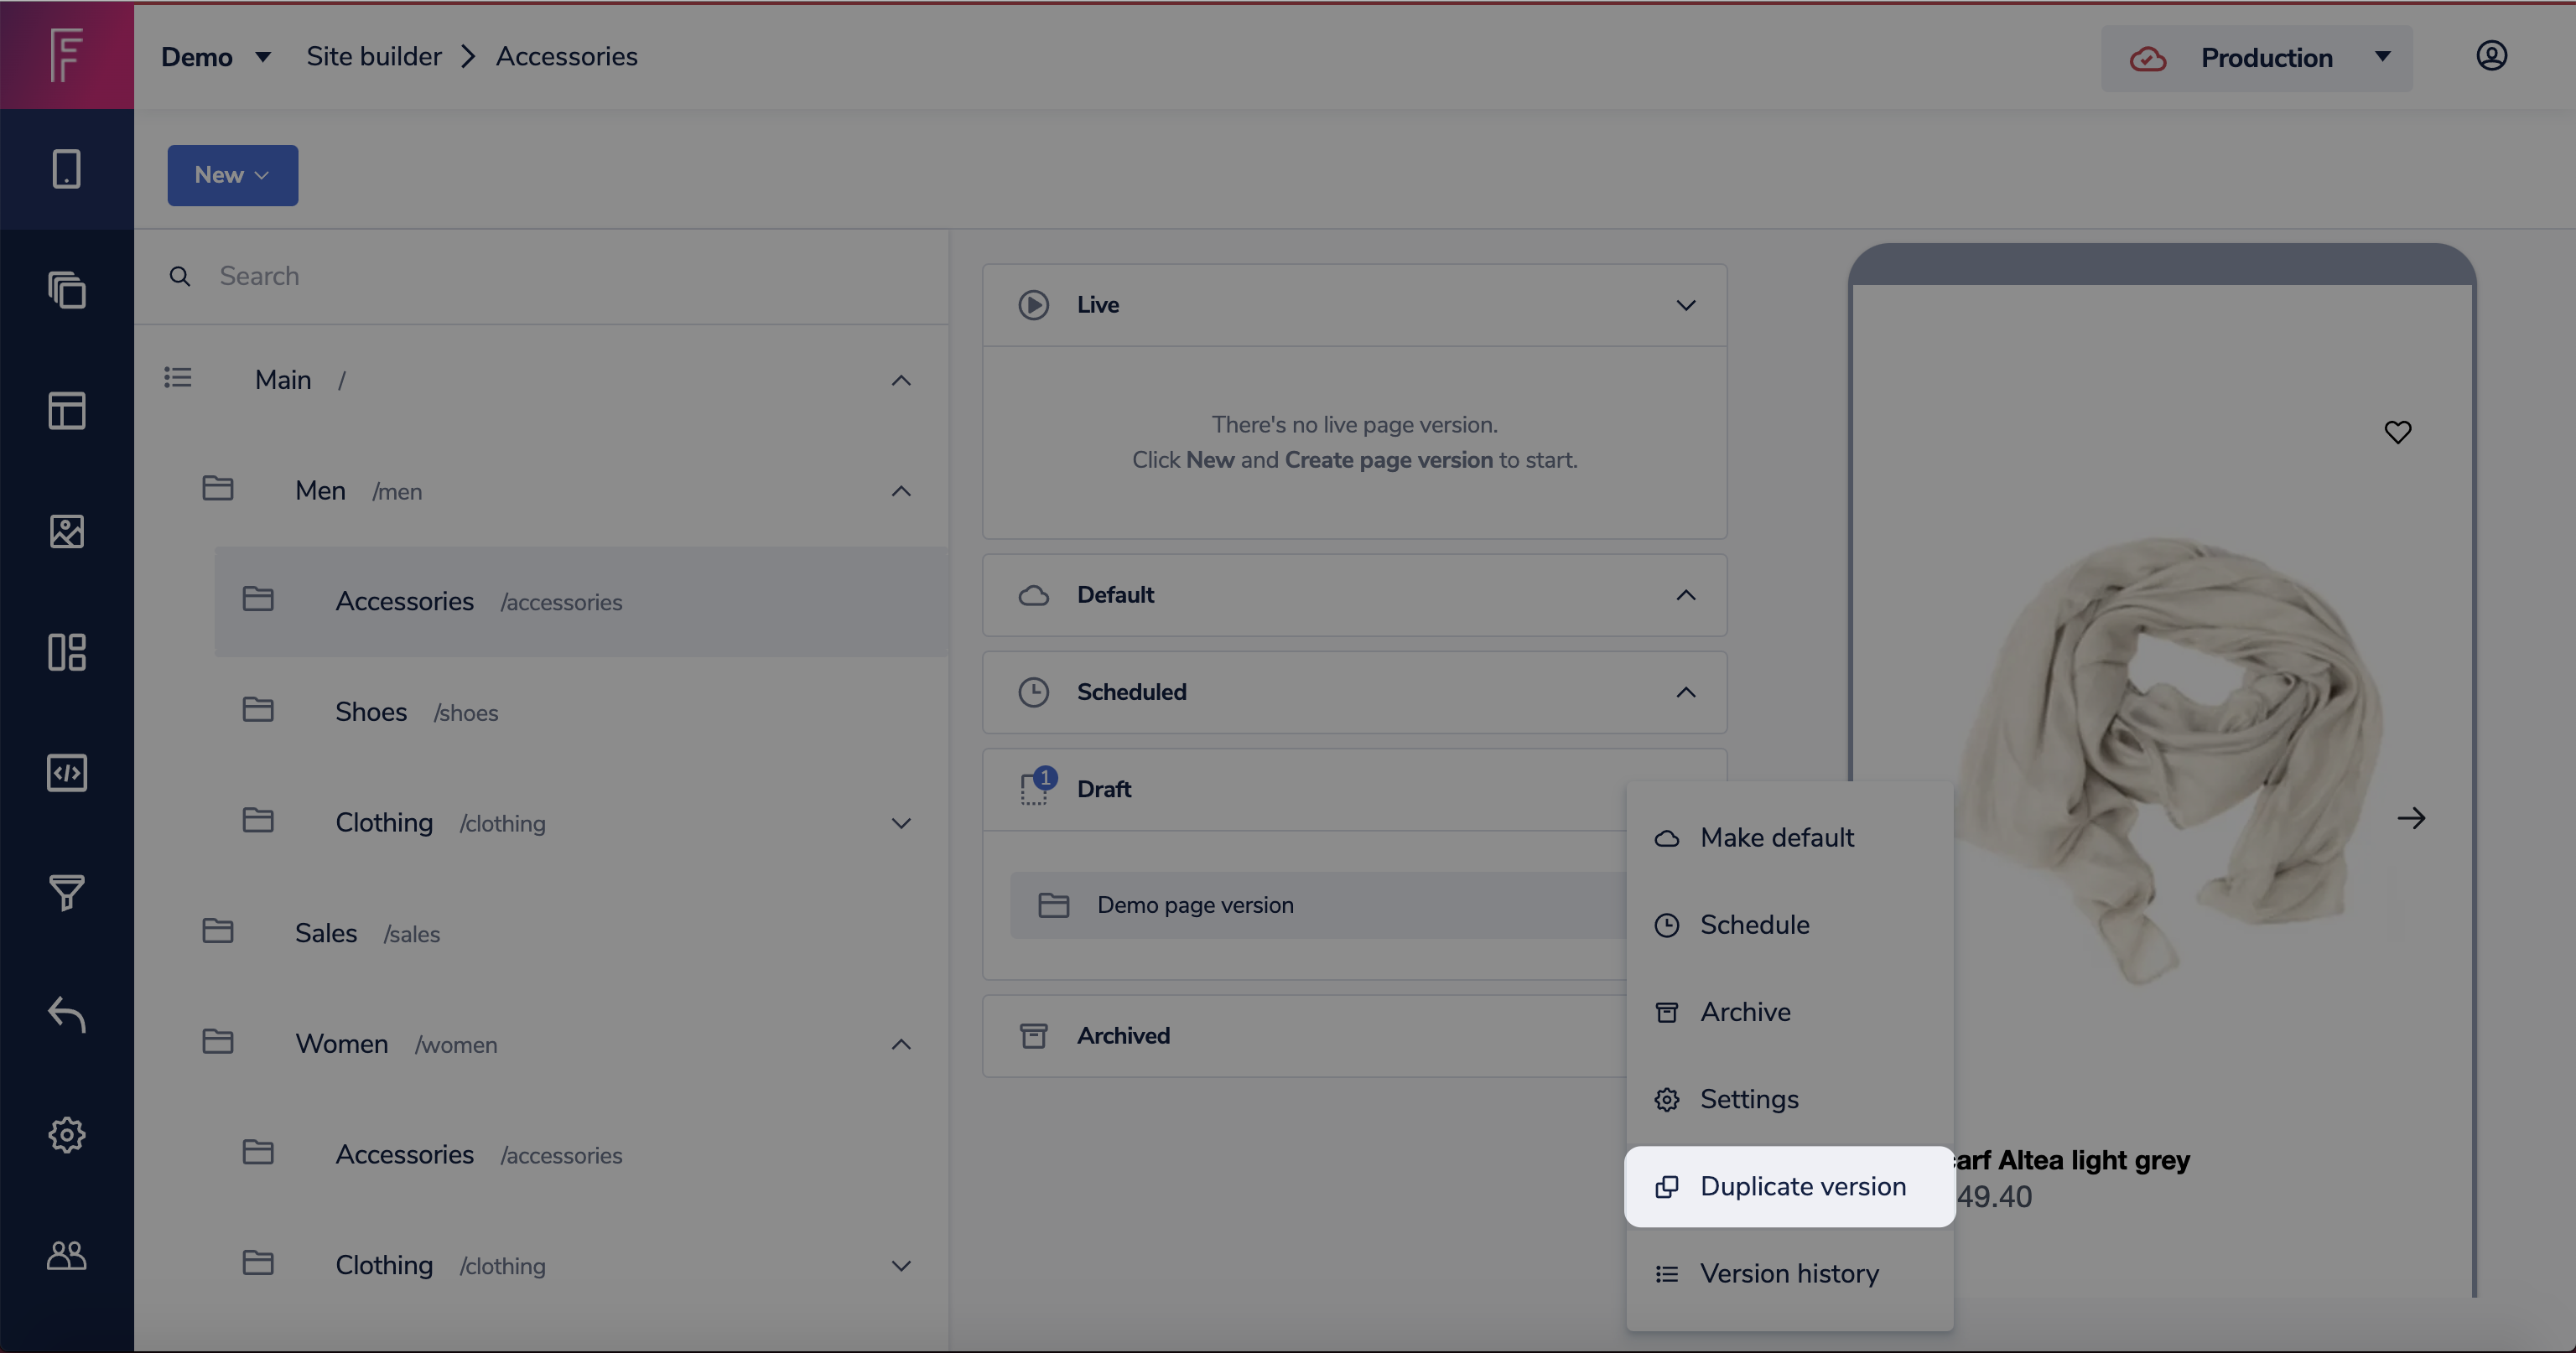Open the Demo project dropdown
This screenshot has width=2576, height=1353.
tap(216, 56)
